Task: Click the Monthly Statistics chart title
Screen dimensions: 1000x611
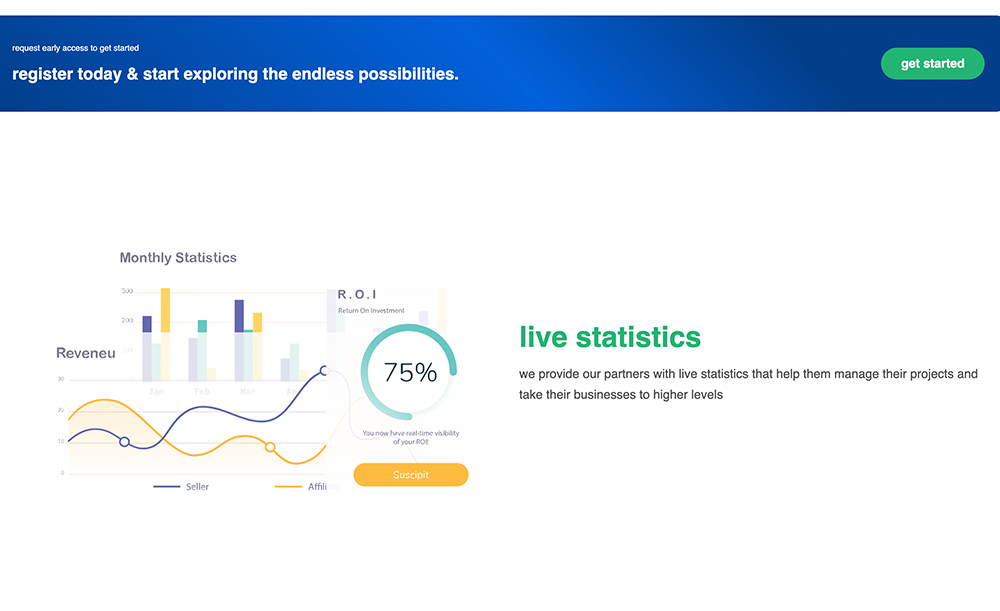Action: tap(178, 258)
